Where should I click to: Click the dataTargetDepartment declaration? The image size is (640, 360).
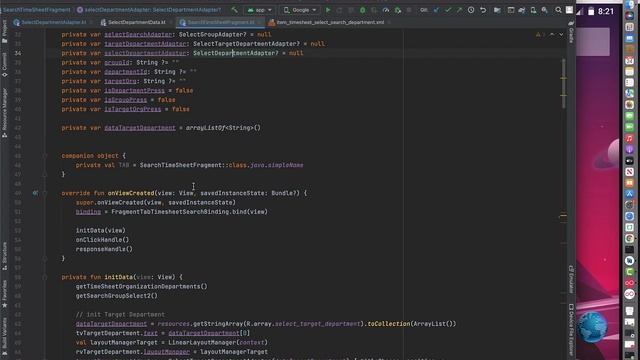click(140, 128)
